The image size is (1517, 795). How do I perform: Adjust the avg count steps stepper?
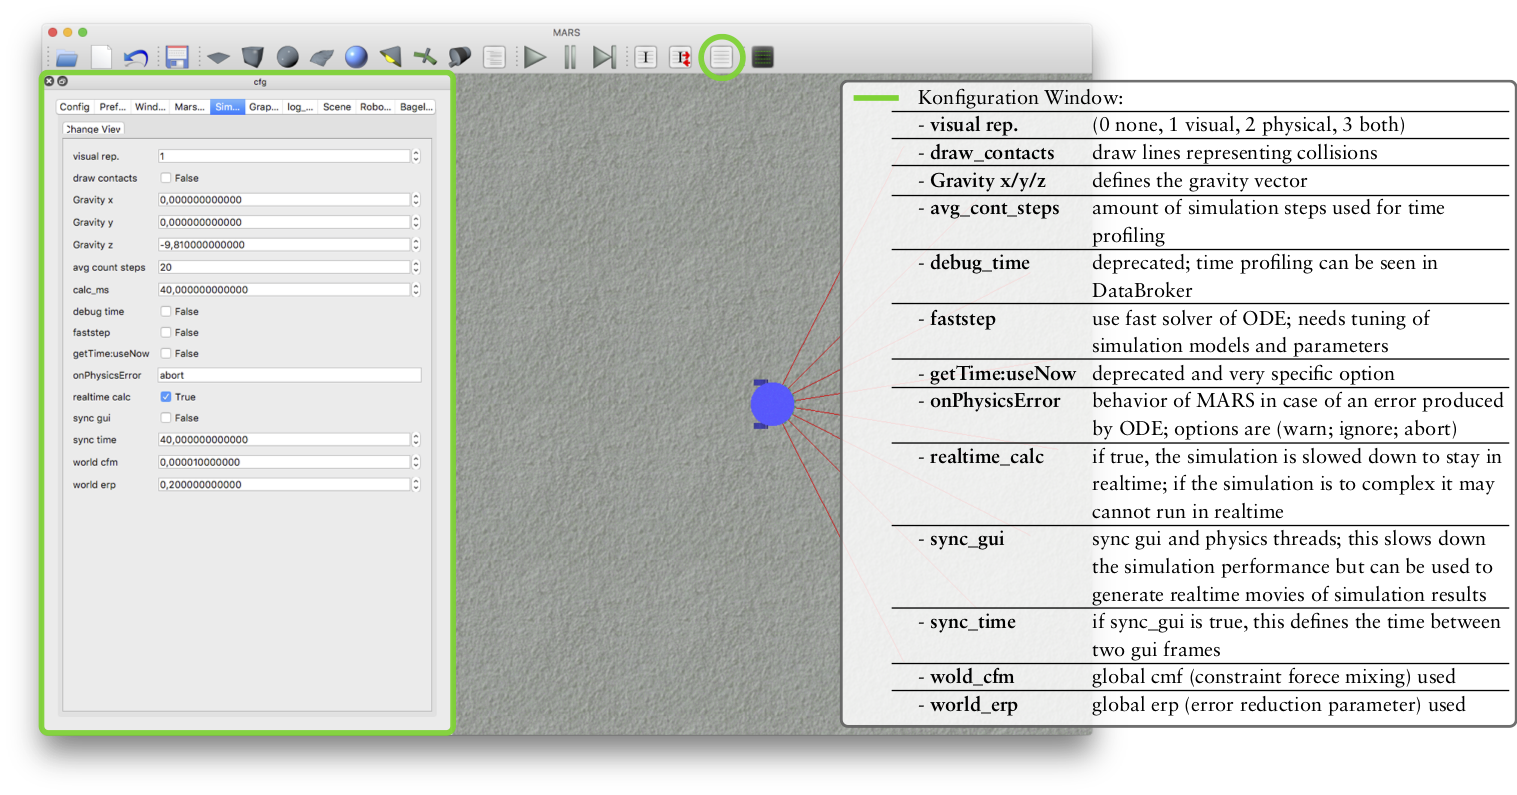pyautogui.click(x=416, y=267)
